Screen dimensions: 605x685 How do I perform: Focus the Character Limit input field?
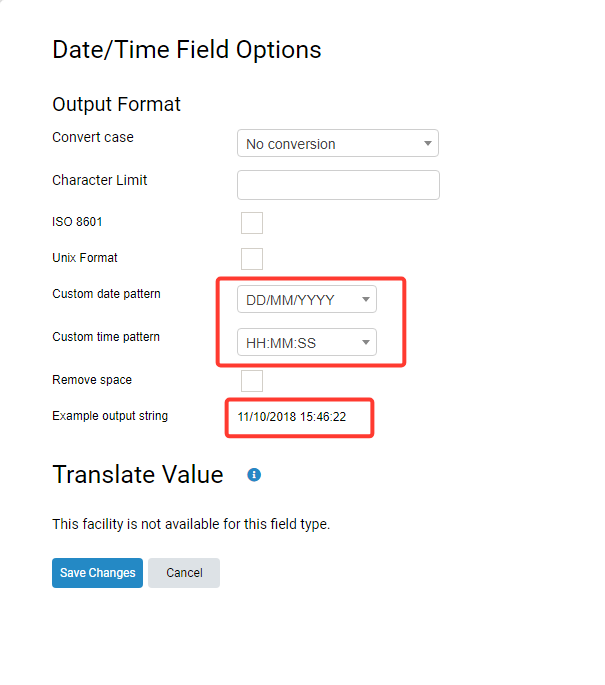tap(338, 185)
